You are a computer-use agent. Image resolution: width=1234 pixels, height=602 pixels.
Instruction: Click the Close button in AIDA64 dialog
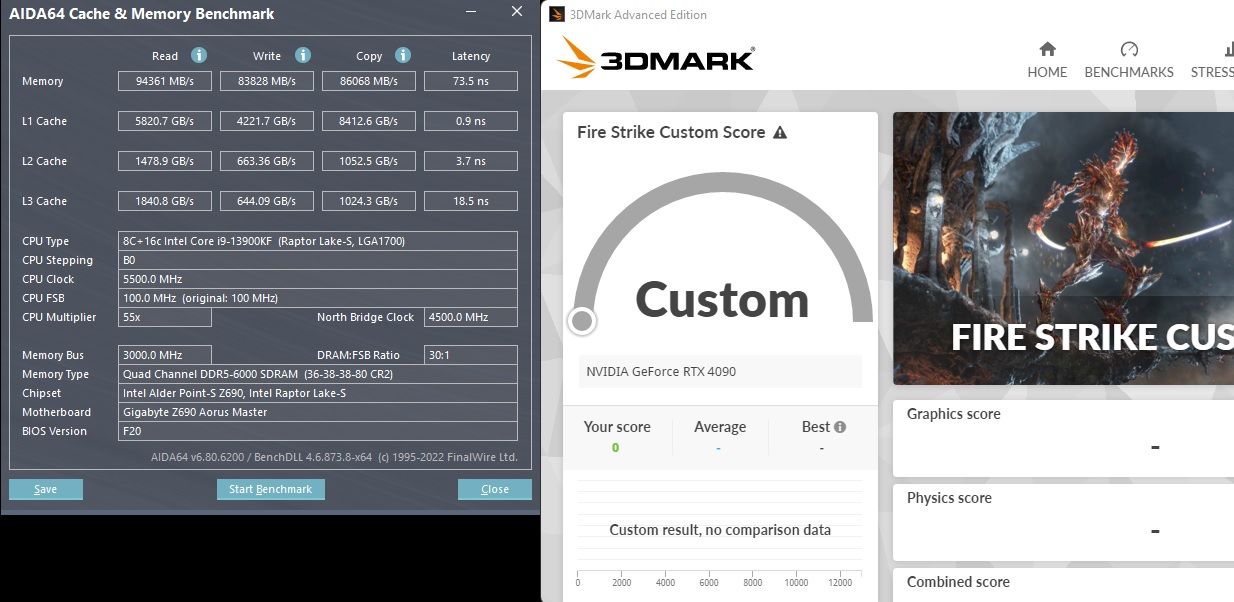(495, 489)
